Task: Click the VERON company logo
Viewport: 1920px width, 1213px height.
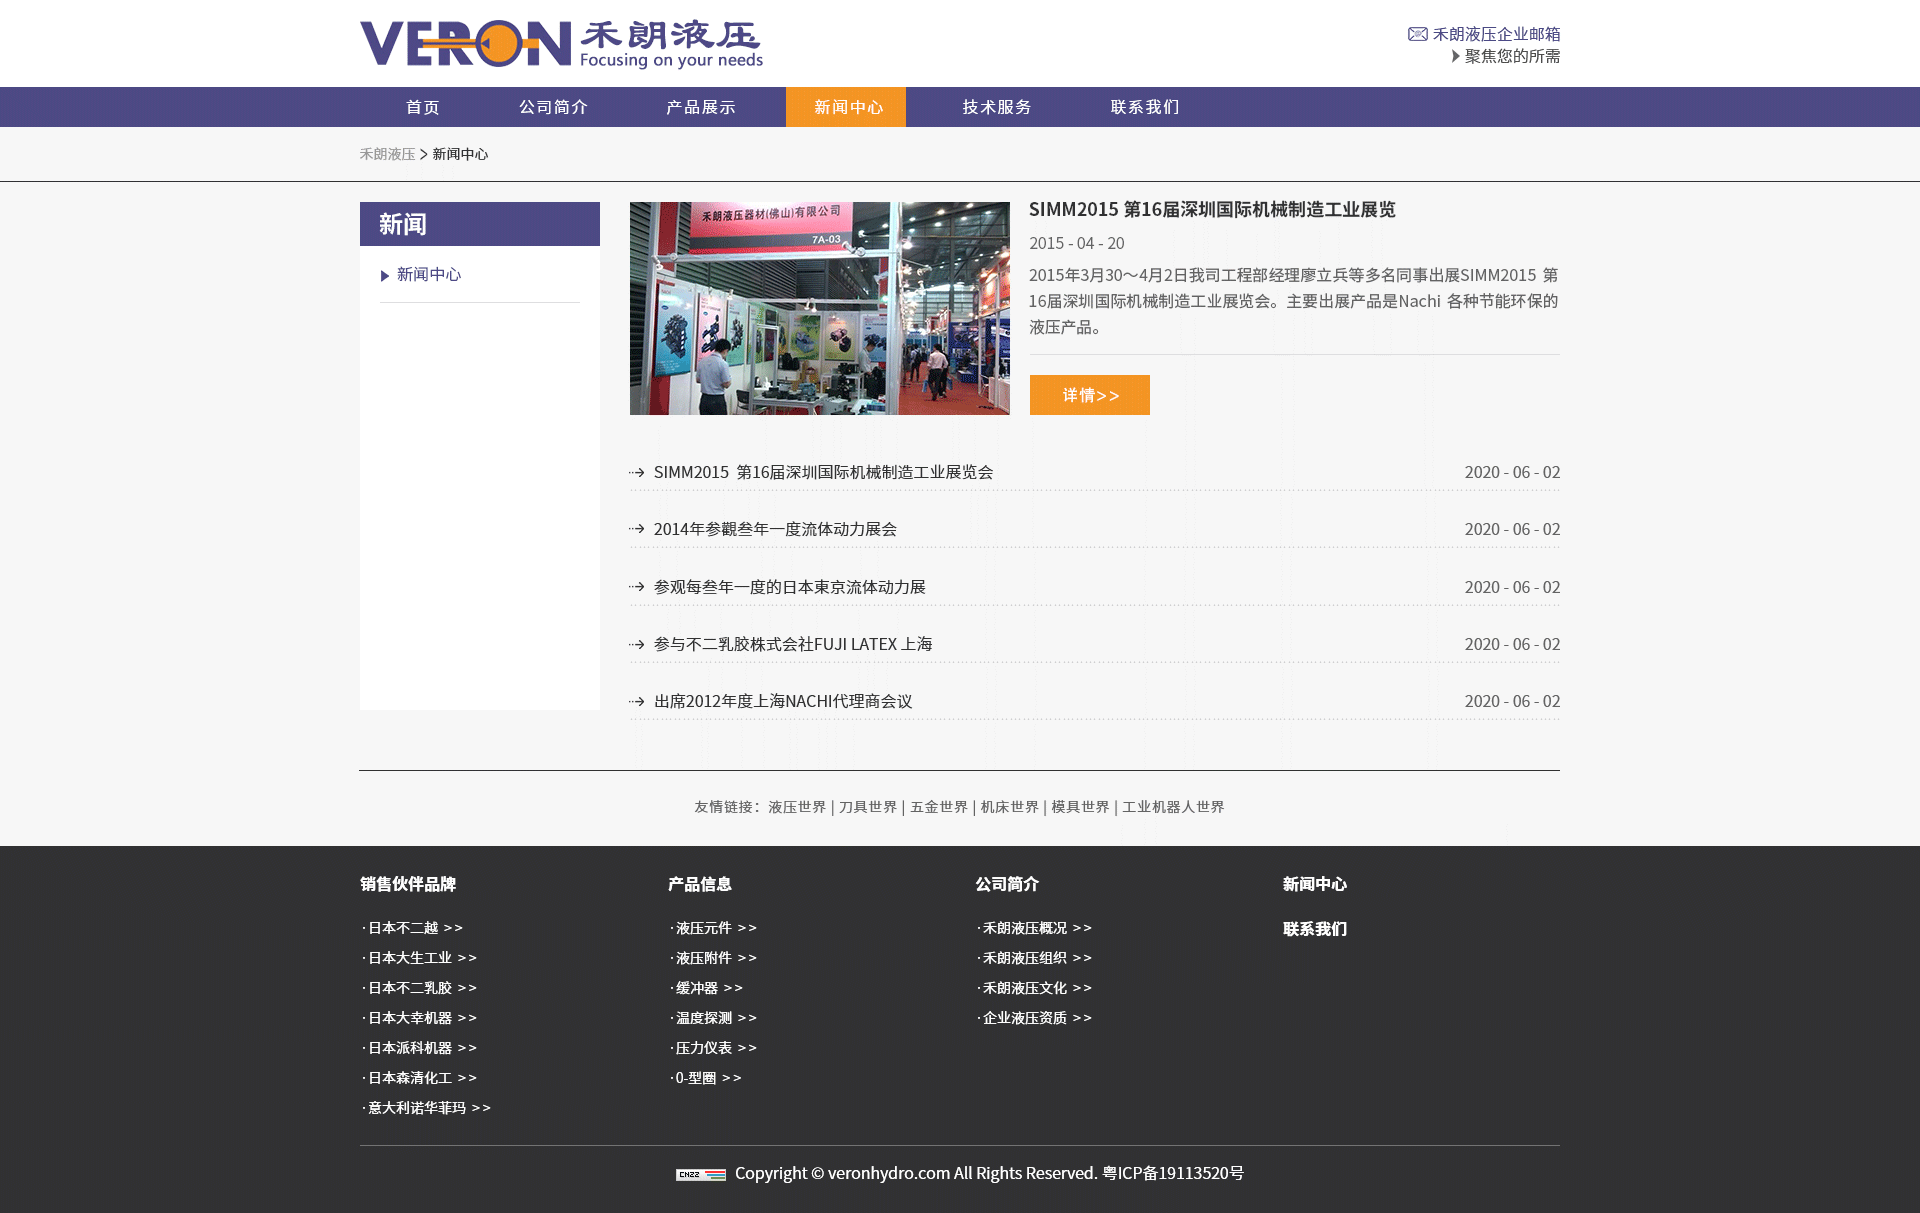Action: [x=560, y=44]
